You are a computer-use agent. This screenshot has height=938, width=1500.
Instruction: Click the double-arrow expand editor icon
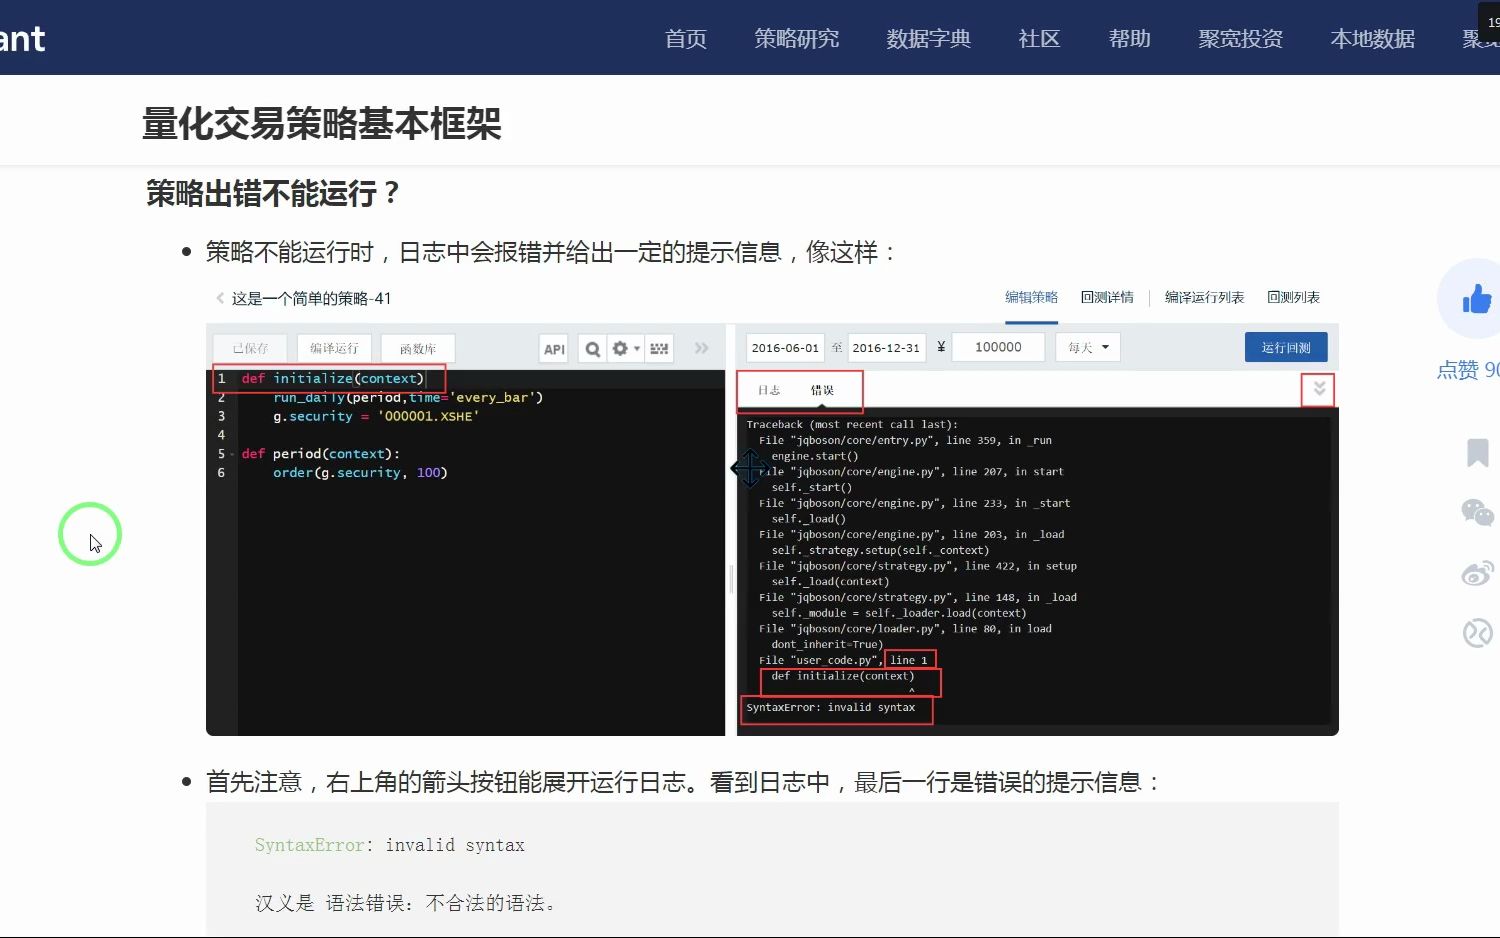(x=701, y=348)
